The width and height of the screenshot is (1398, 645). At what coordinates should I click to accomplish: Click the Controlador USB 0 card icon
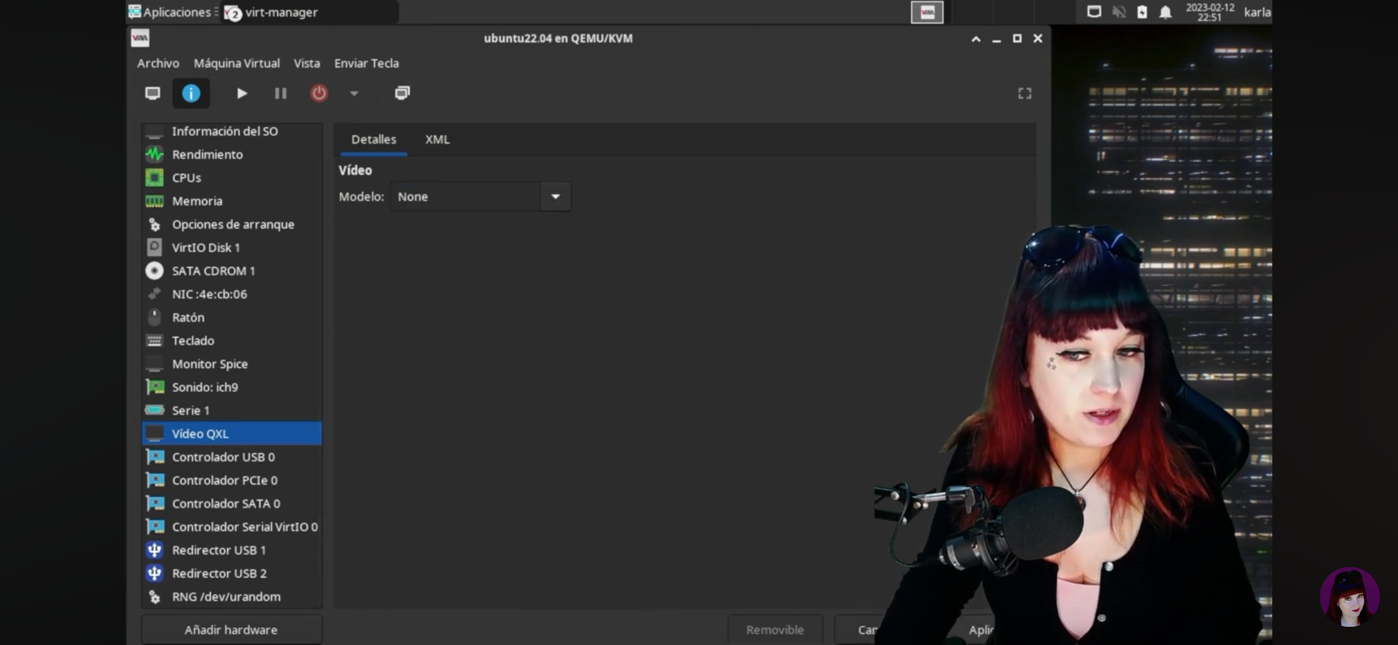pos(154,457)
